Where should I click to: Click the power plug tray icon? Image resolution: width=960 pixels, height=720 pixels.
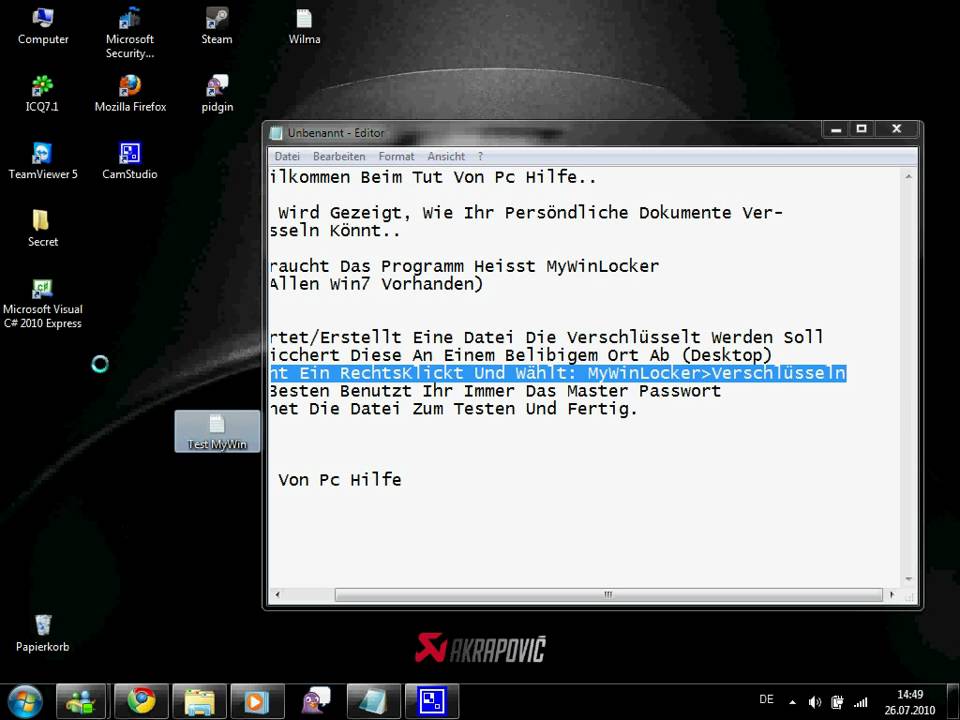[838, 702]
